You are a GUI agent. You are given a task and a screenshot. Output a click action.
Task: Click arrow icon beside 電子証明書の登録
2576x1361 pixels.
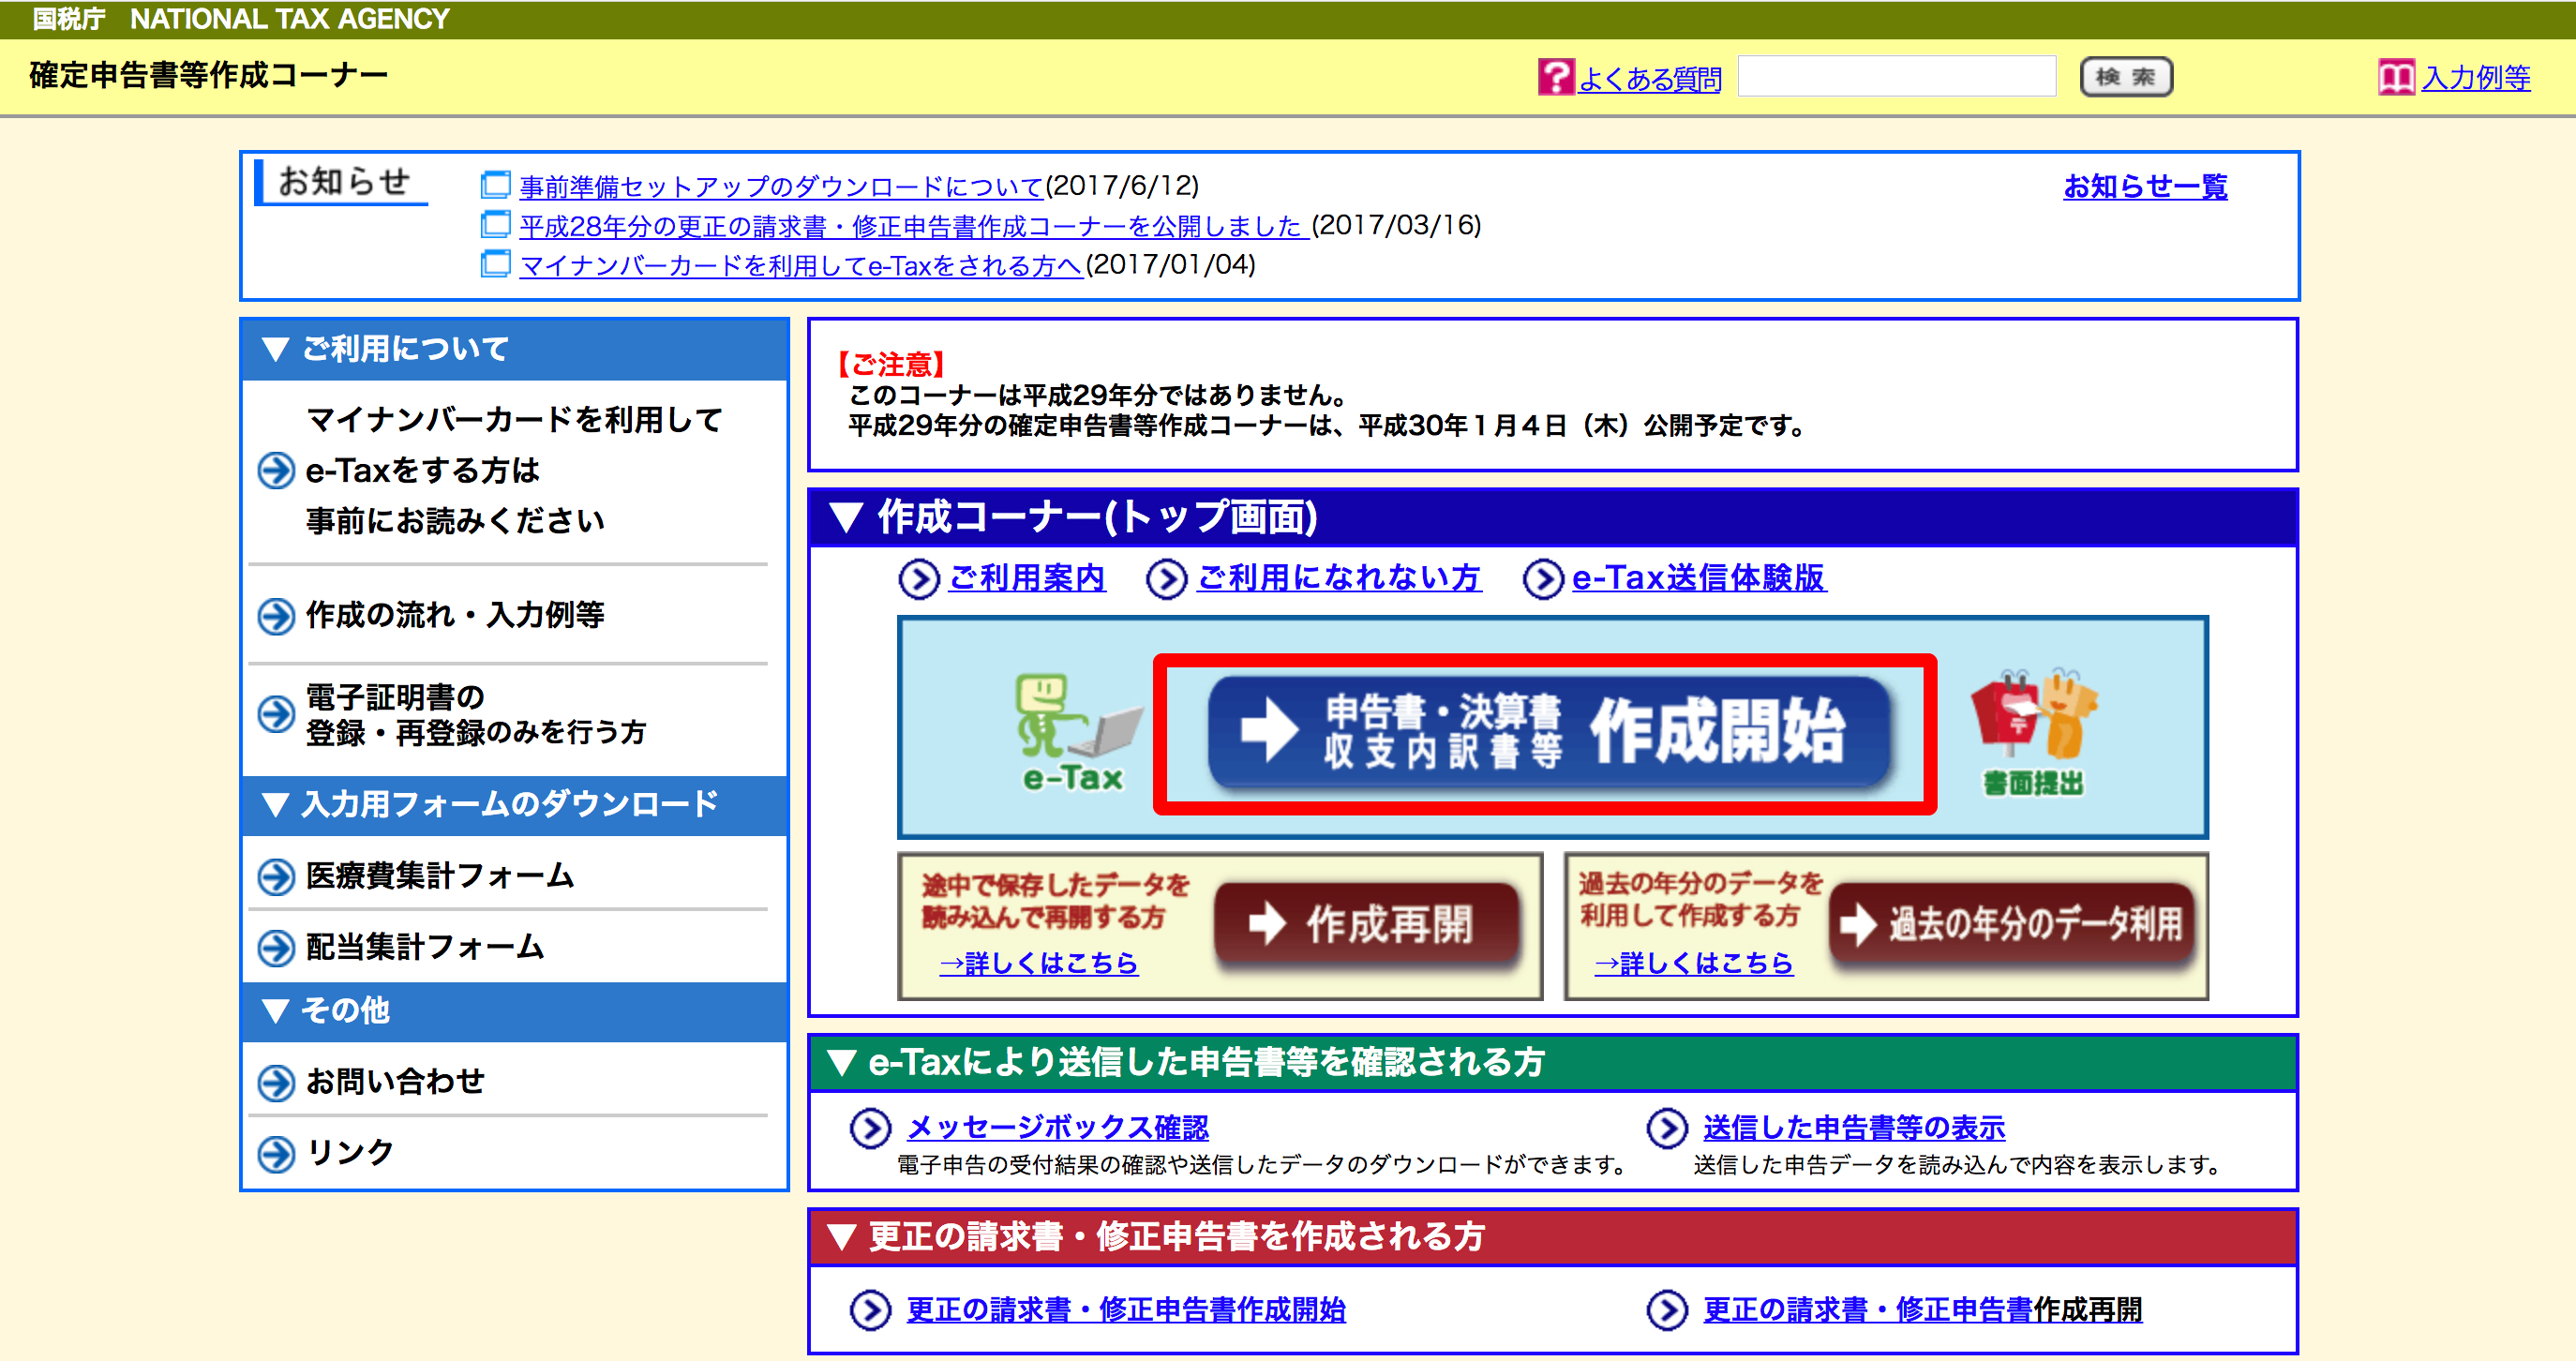276,714
